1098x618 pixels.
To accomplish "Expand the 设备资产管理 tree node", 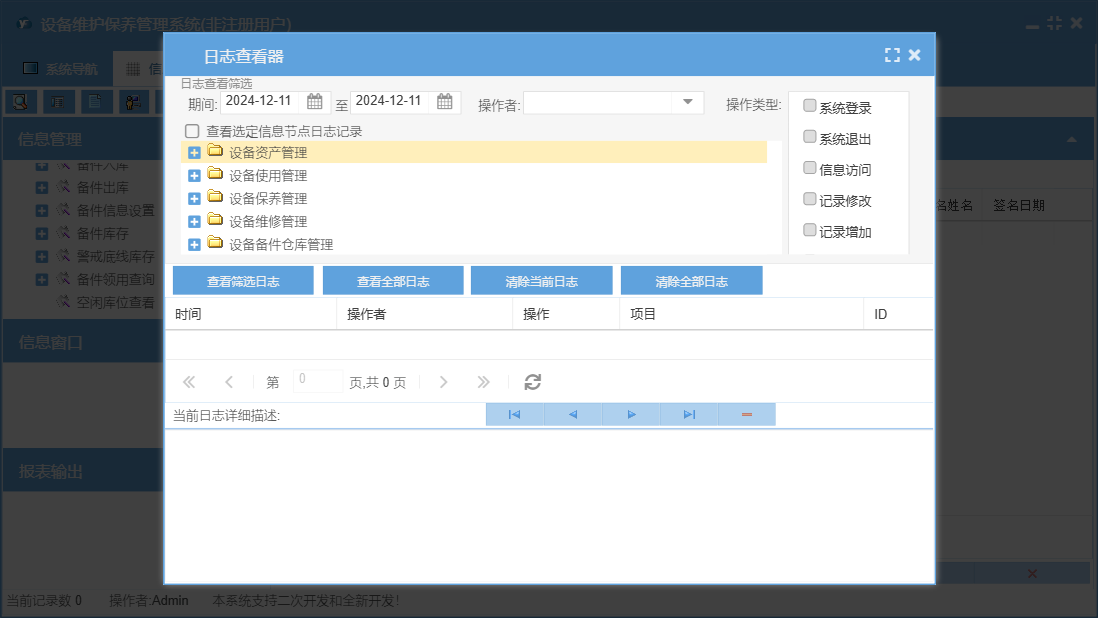I will [194, 153].
